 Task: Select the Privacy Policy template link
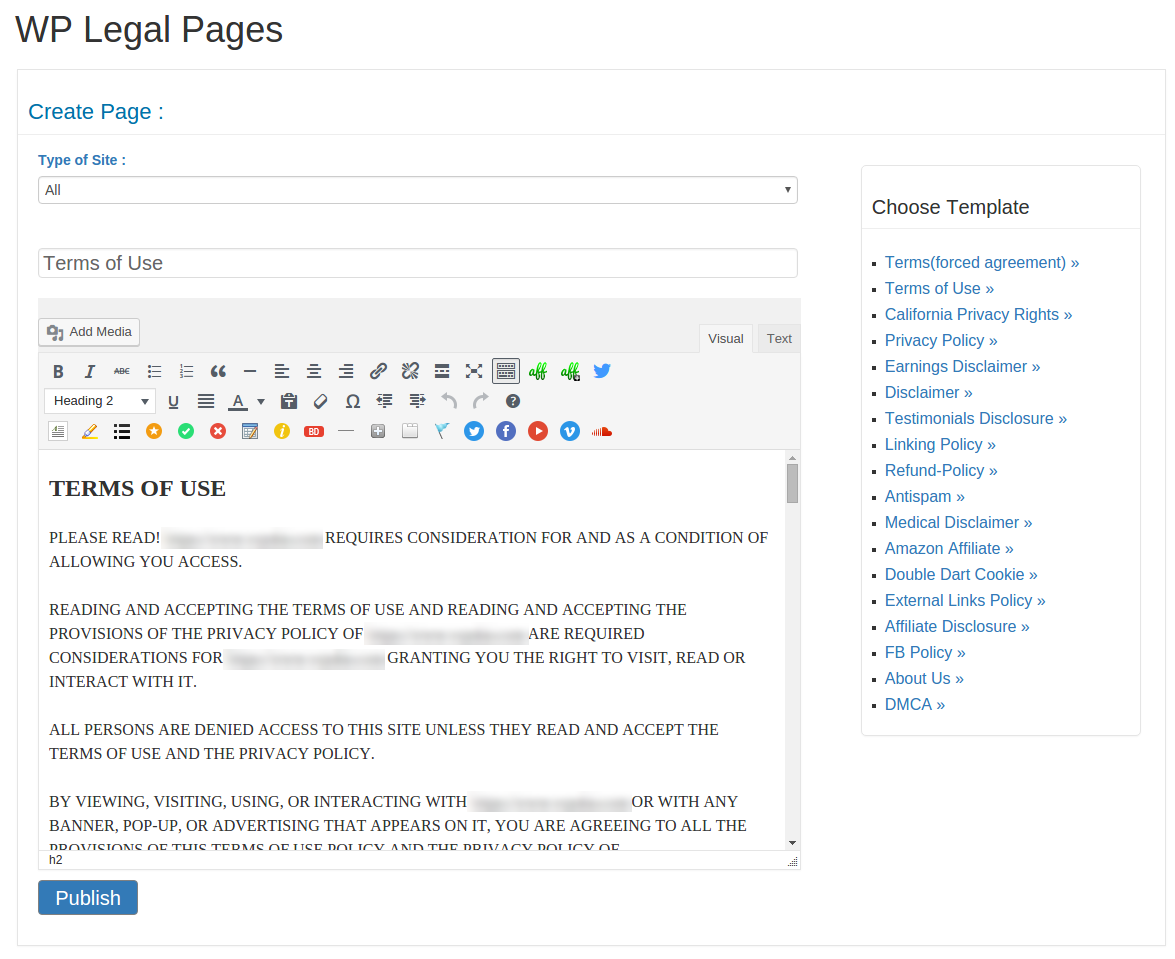[941, 340]
